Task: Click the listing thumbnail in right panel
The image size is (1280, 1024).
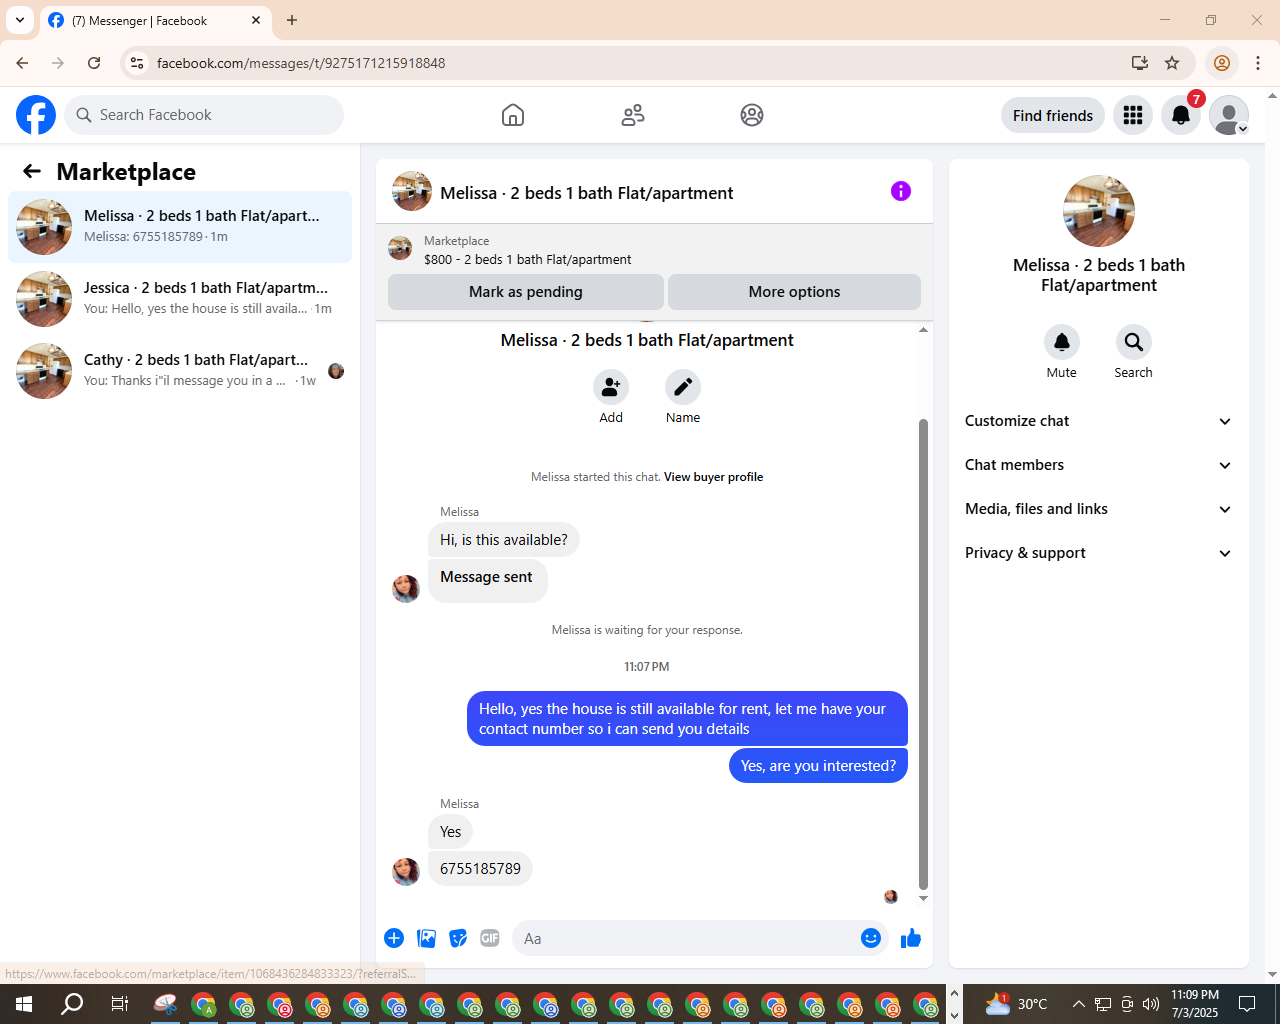Action: point(1099,211)
